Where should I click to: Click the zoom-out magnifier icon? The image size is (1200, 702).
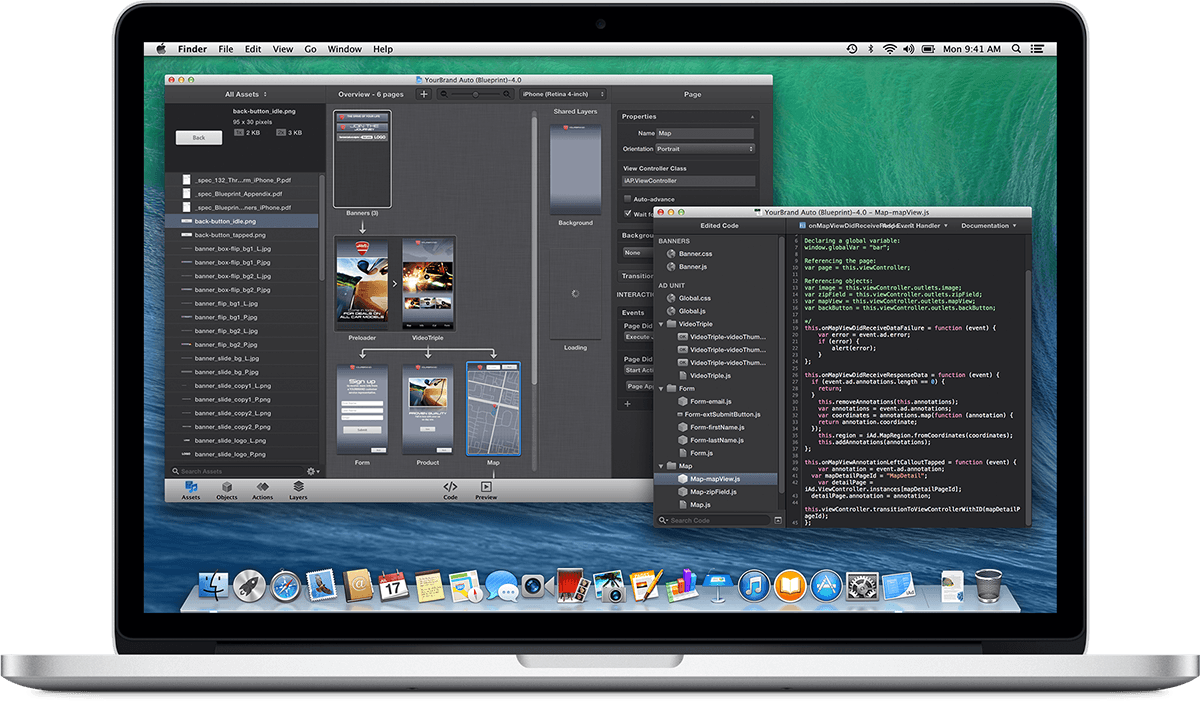click(x=443, y=94)
